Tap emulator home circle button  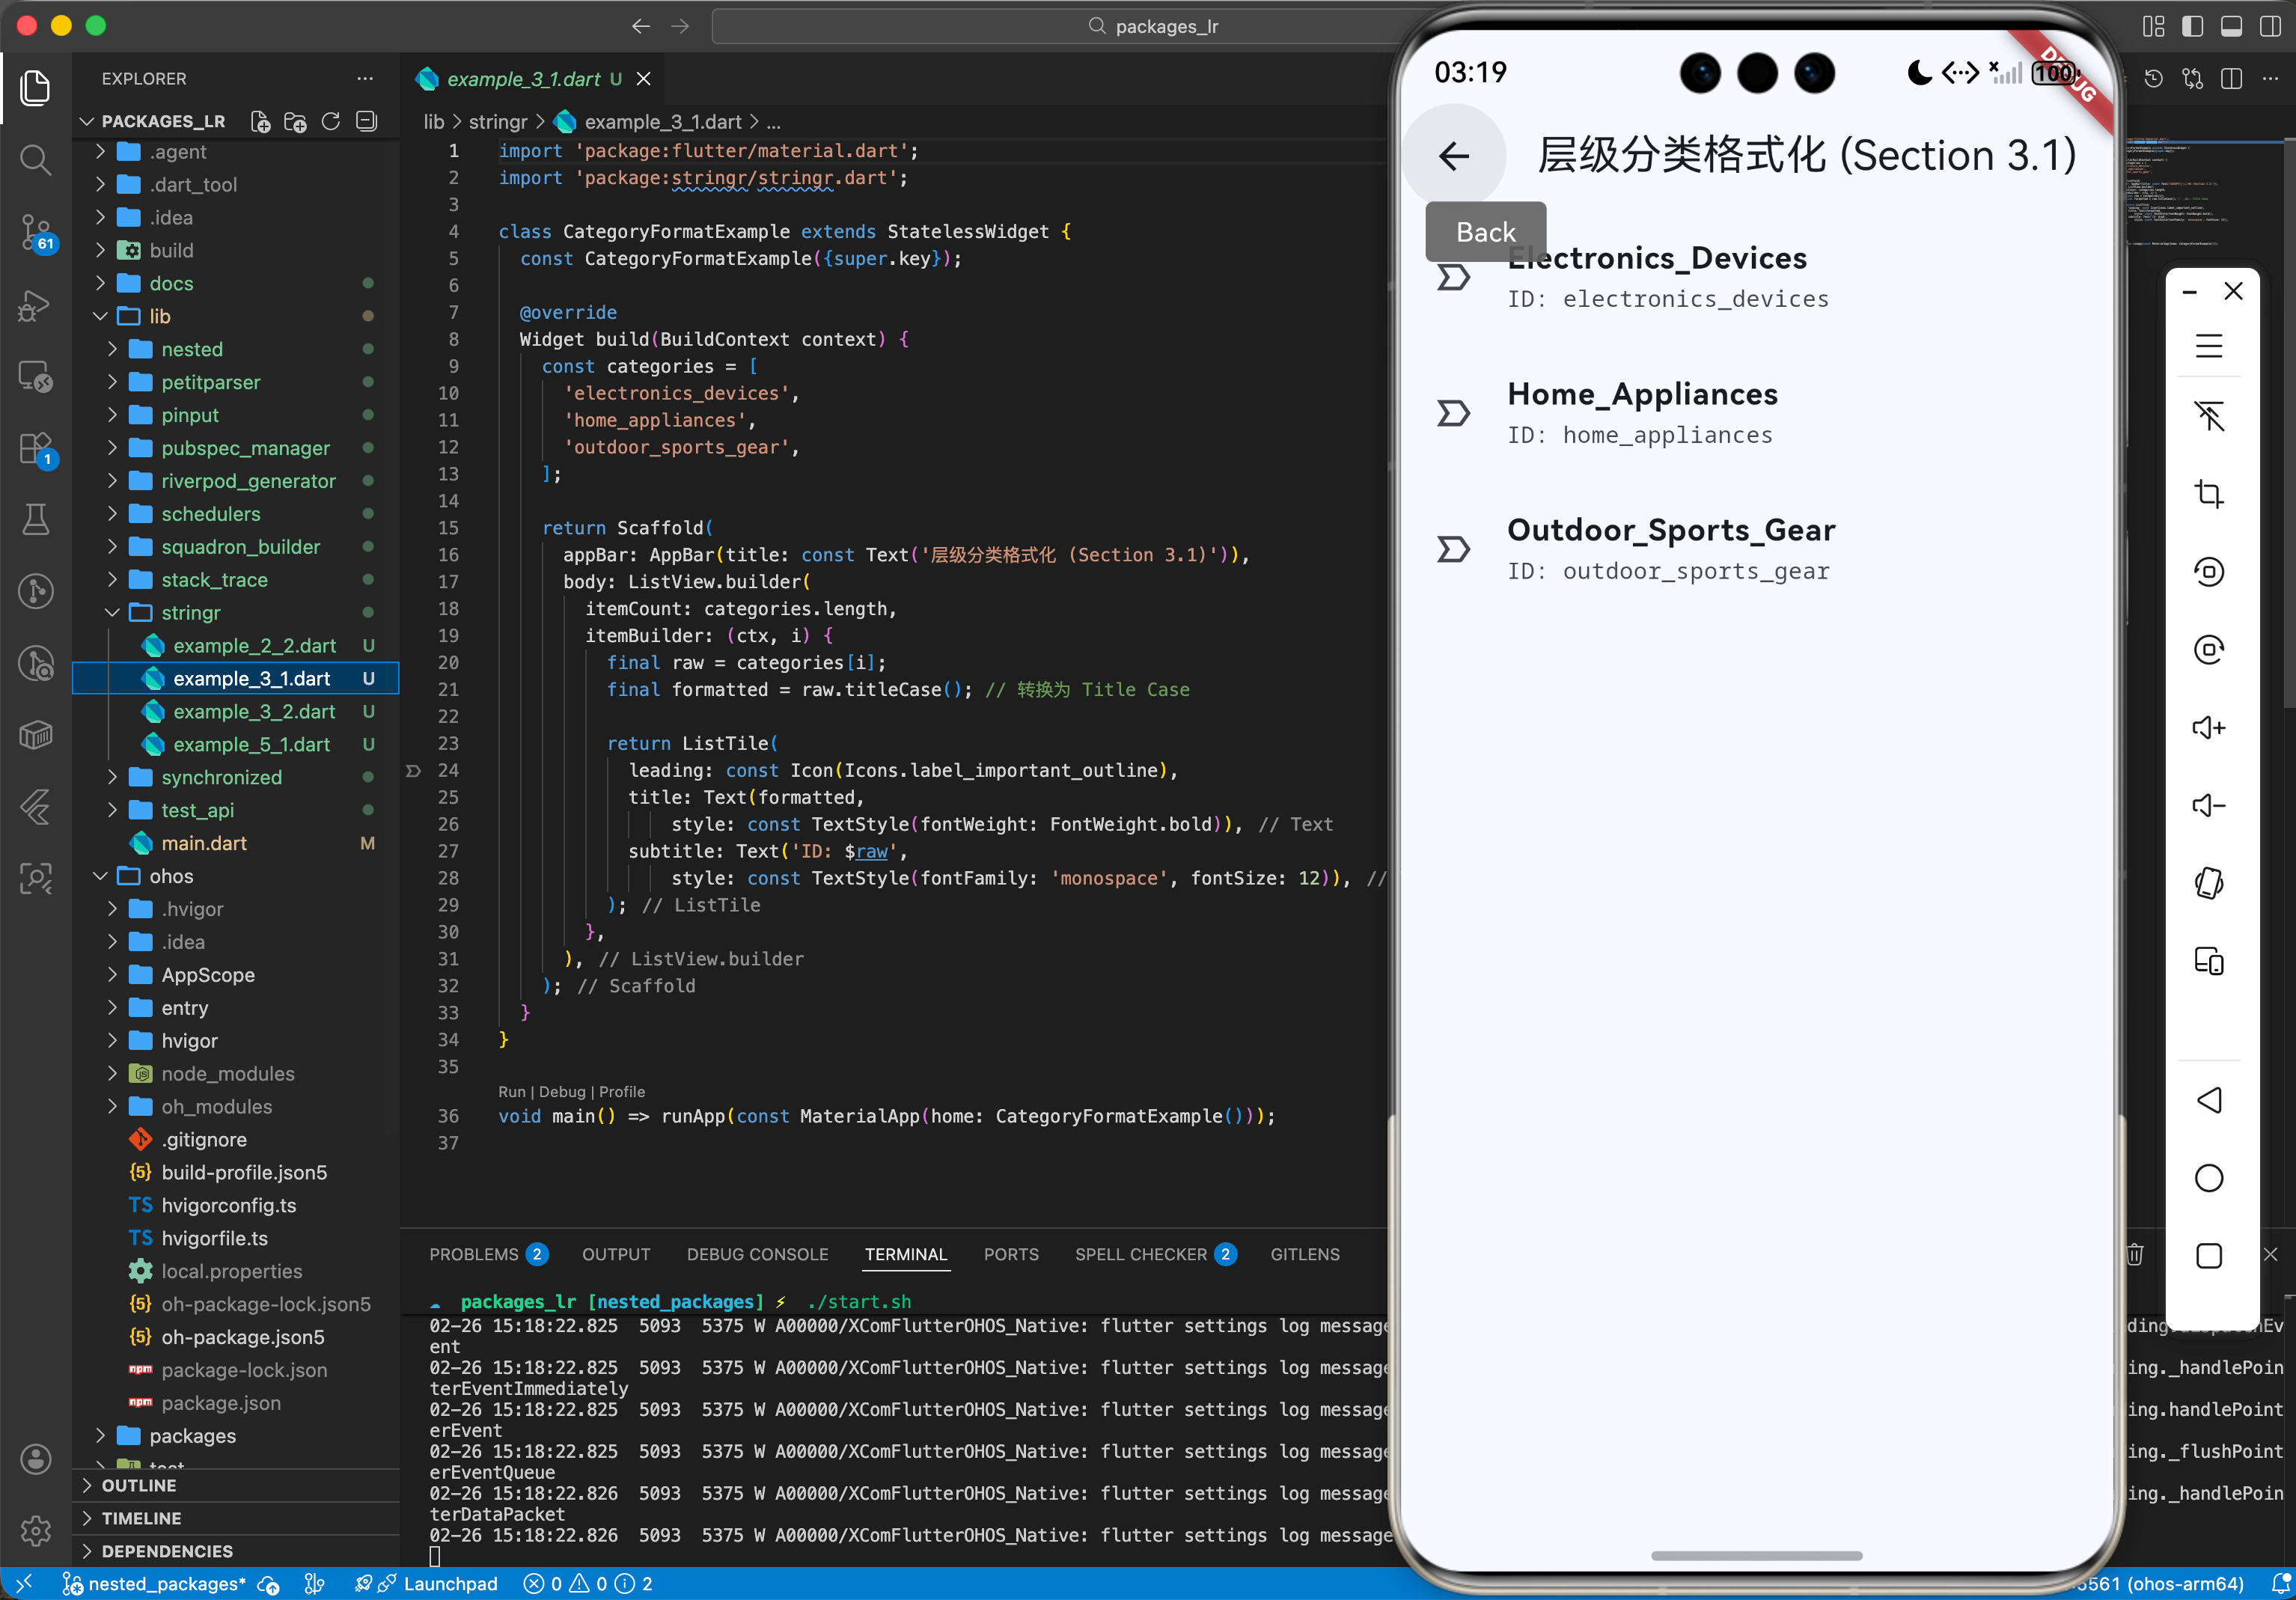pos(2209,1178)
